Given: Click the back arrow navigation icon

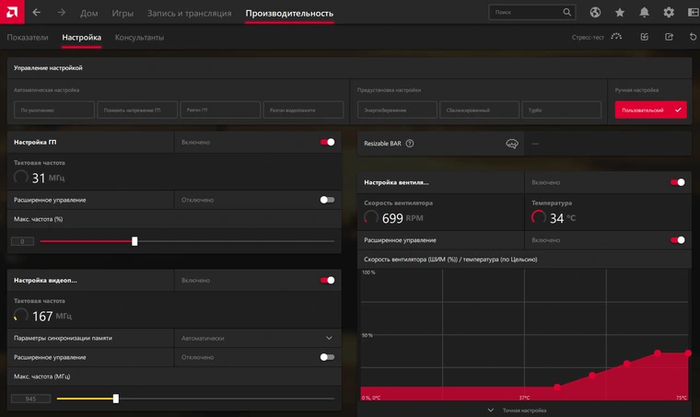Looking at the screenshot, I should pyautogui.click(x=37, y=13).
